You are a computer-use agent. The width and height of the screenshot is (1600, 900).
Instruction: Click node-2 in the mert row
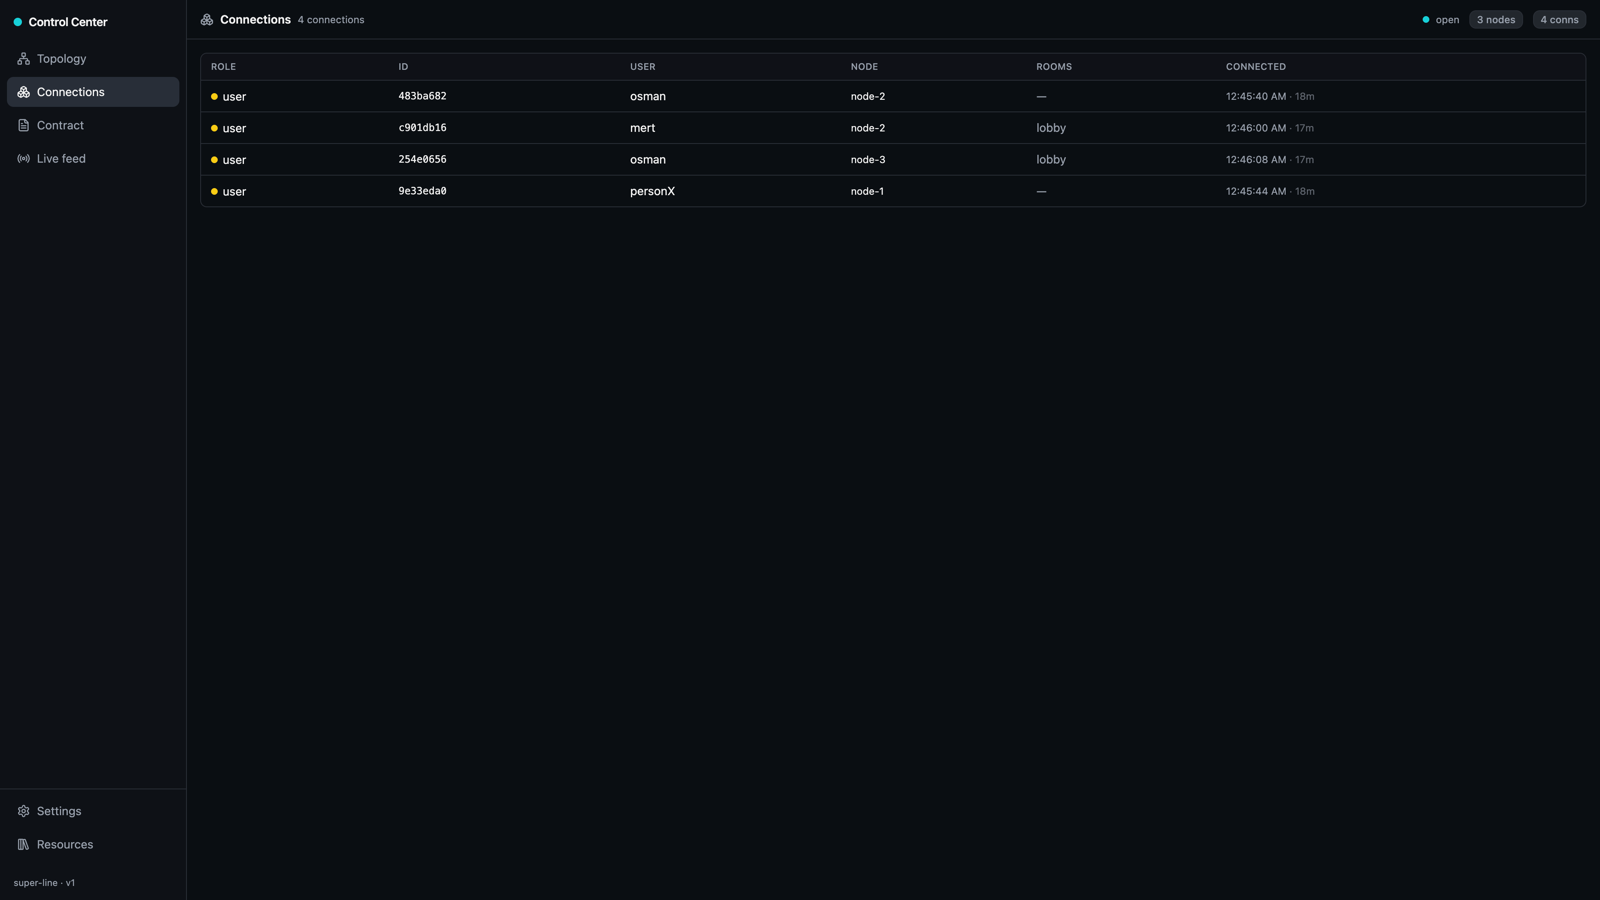868,128
